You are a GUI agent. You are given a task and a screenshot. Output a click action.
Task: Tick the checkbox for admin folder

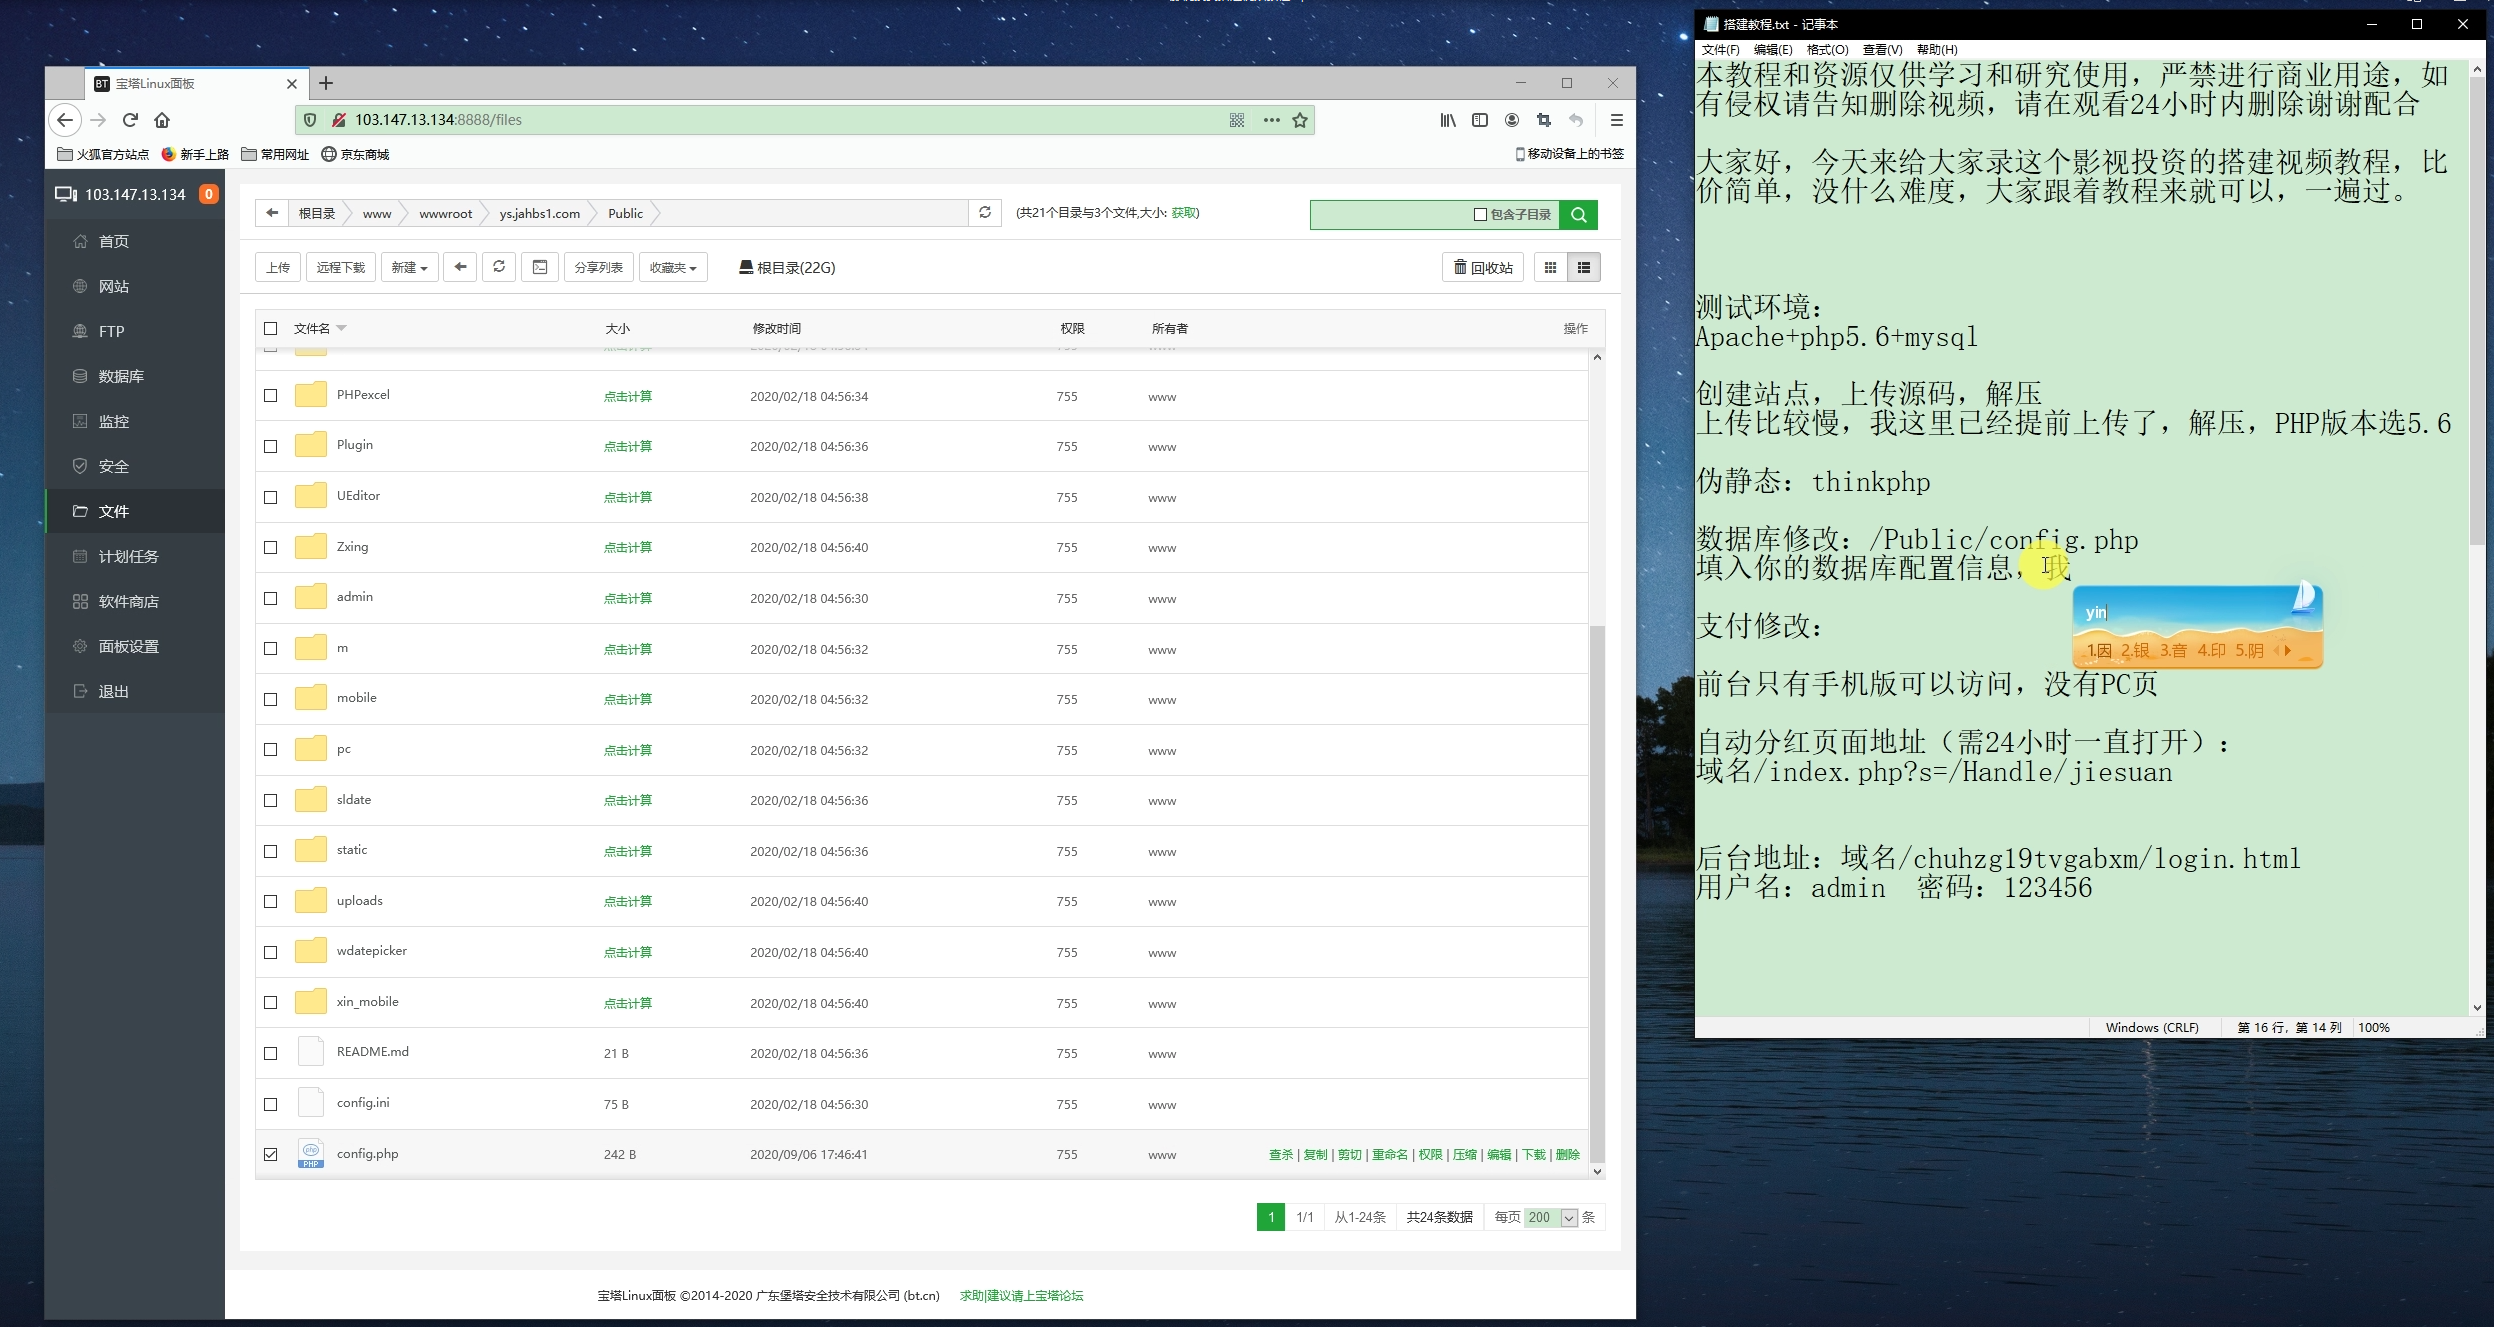tap(271, 598)
